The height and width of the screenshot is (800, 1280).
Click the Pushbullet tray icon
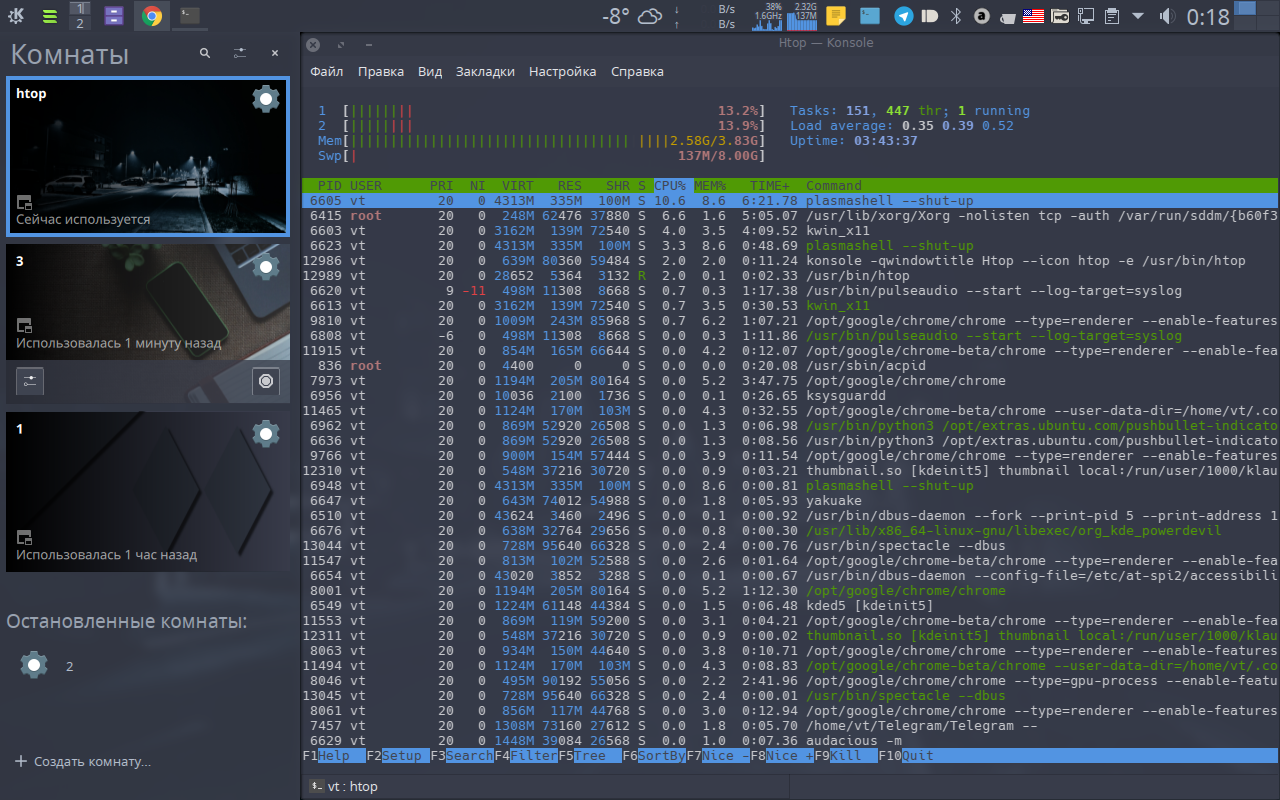(930, 16)
